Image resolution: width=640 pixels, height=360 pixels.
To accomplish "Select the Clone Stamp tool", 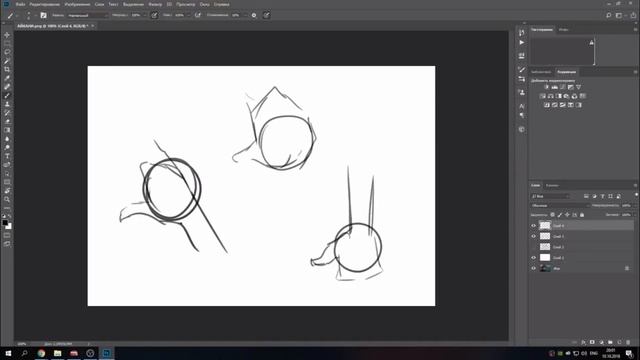I will (x=7, y=104).
